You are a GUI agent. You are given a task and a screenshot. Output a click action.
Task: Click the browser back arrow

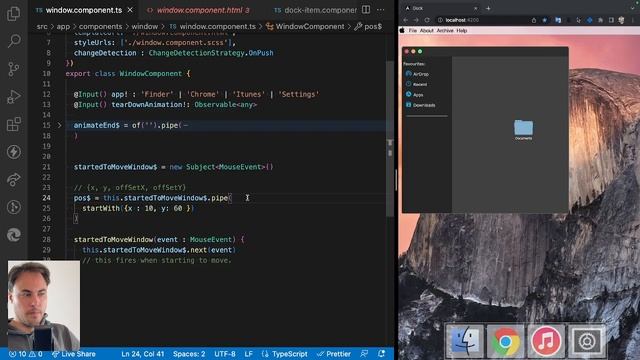click(x=406, y=20)
